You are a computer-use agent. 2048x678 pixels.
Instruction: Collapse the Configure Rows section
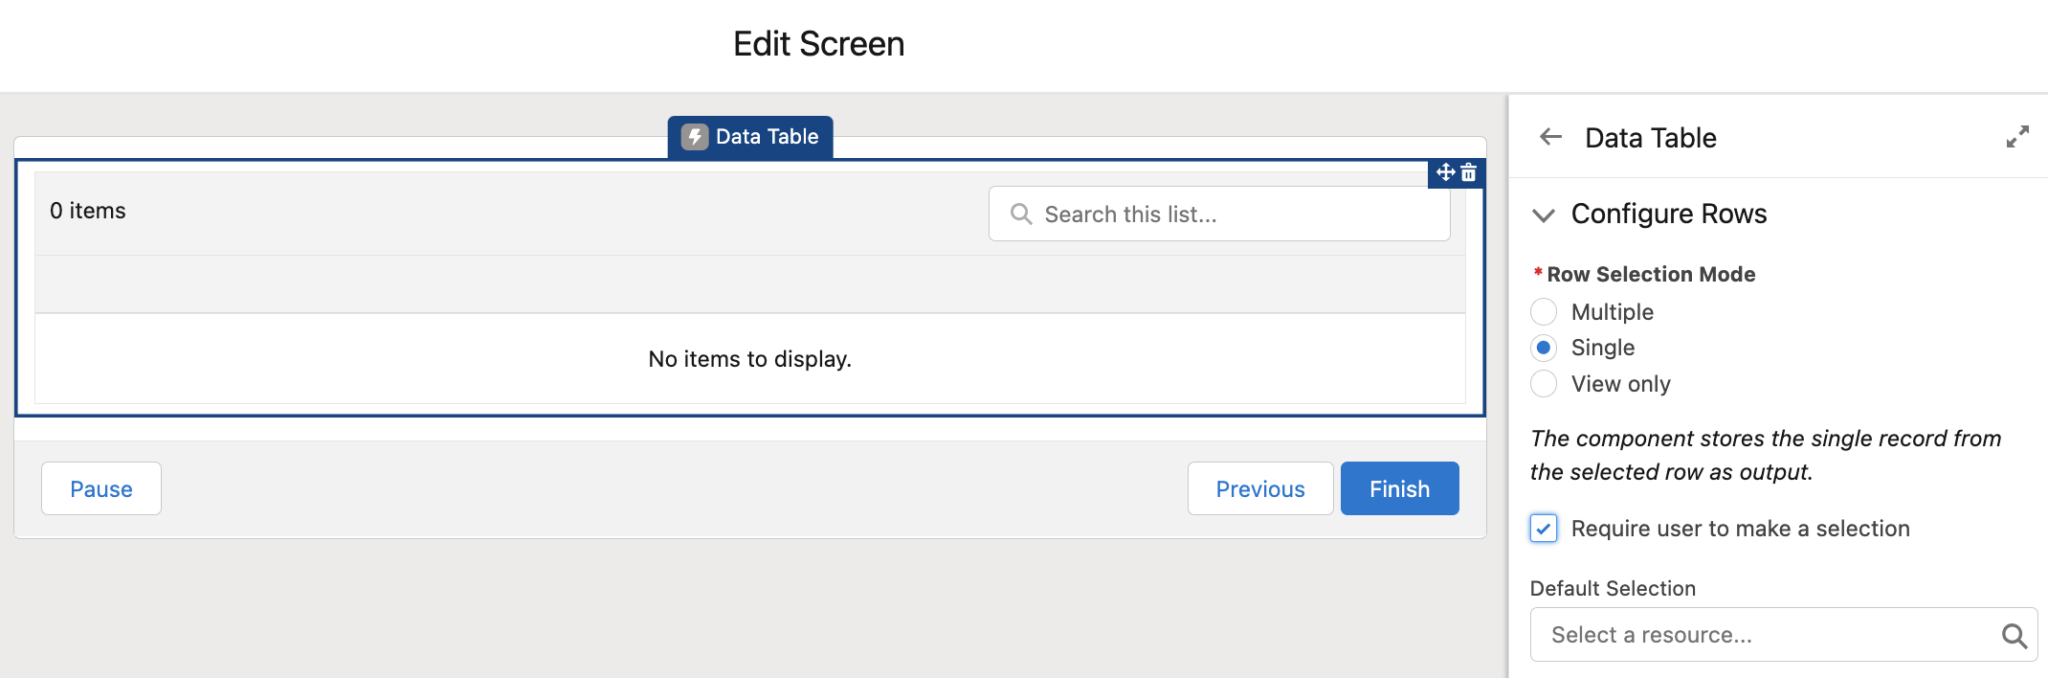pos(1543,214)
